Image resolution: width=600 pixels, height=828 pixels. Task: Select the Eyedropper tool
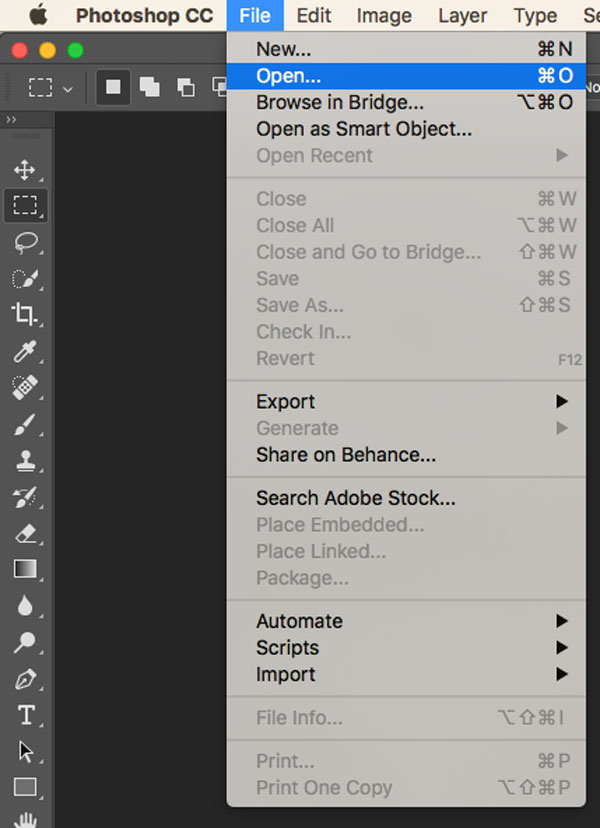pos(25,351)
